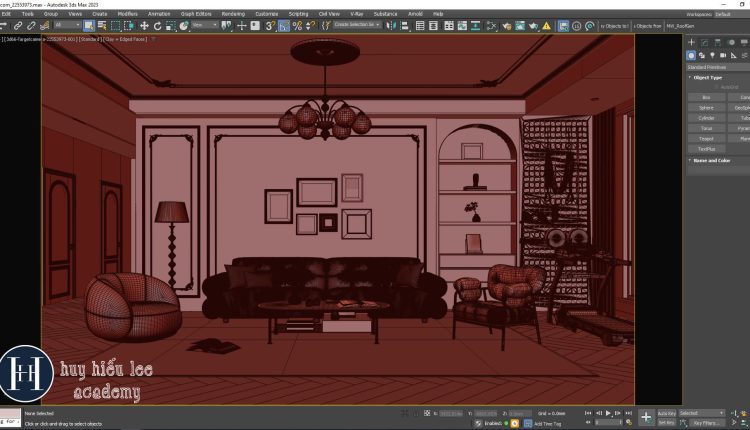
Task: Open the Material Editor icon
Action: pyautogui.click(x=491, y=25)
